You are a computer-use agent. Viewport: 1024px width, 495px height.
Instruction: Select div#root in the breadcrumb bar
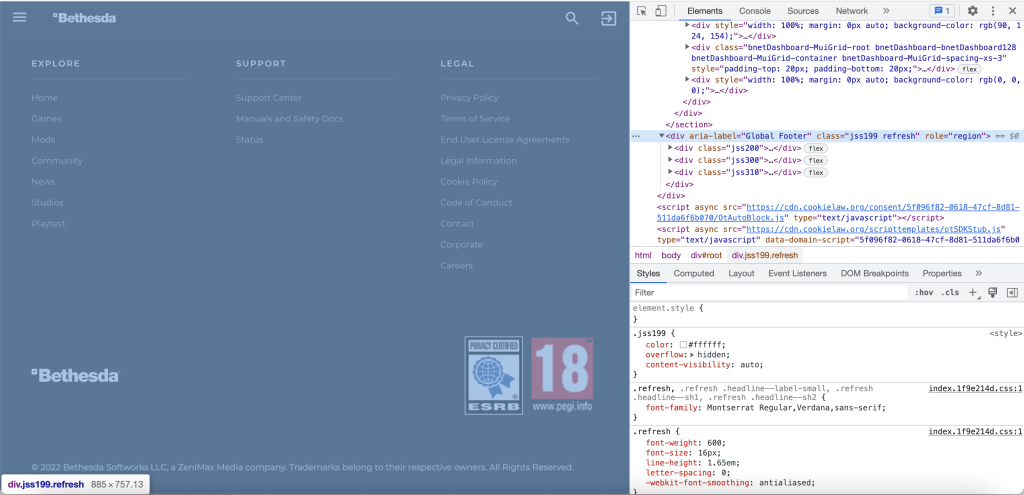coord(707,255)
